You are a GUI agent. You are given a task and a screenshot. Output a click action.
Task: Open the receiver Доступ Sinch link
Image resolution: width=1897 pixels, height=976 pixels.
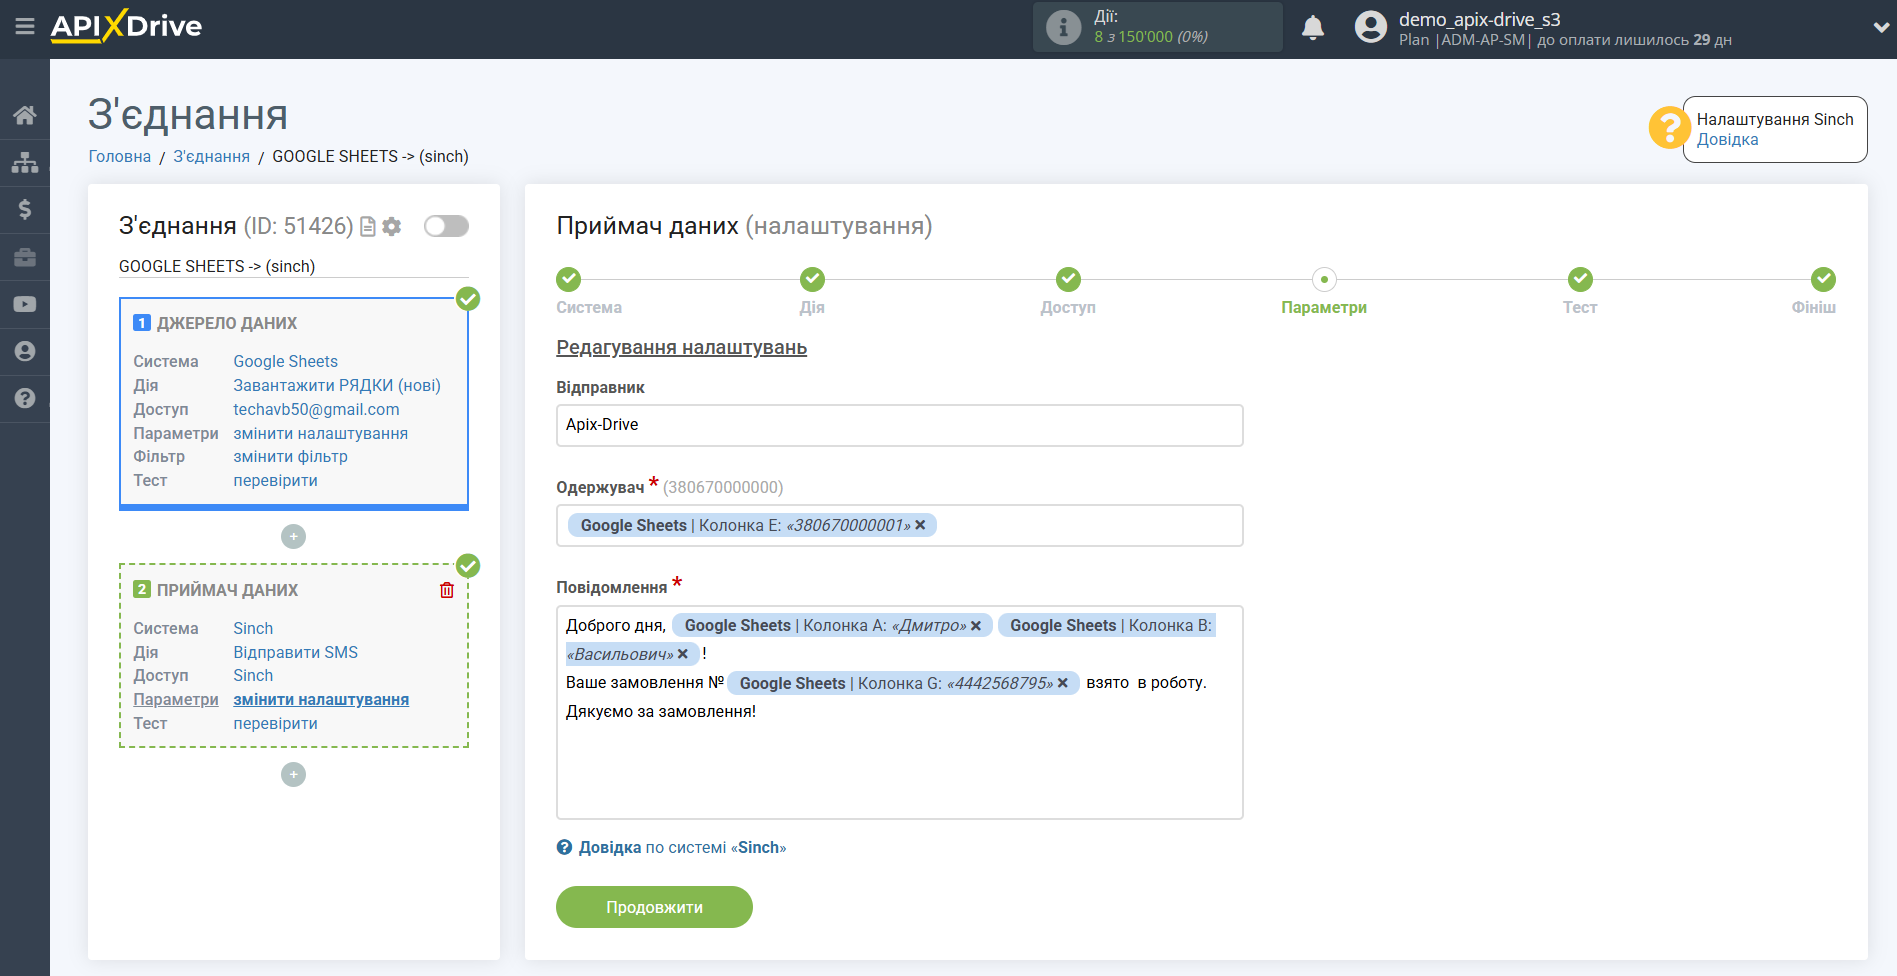(x=253, y=676)
